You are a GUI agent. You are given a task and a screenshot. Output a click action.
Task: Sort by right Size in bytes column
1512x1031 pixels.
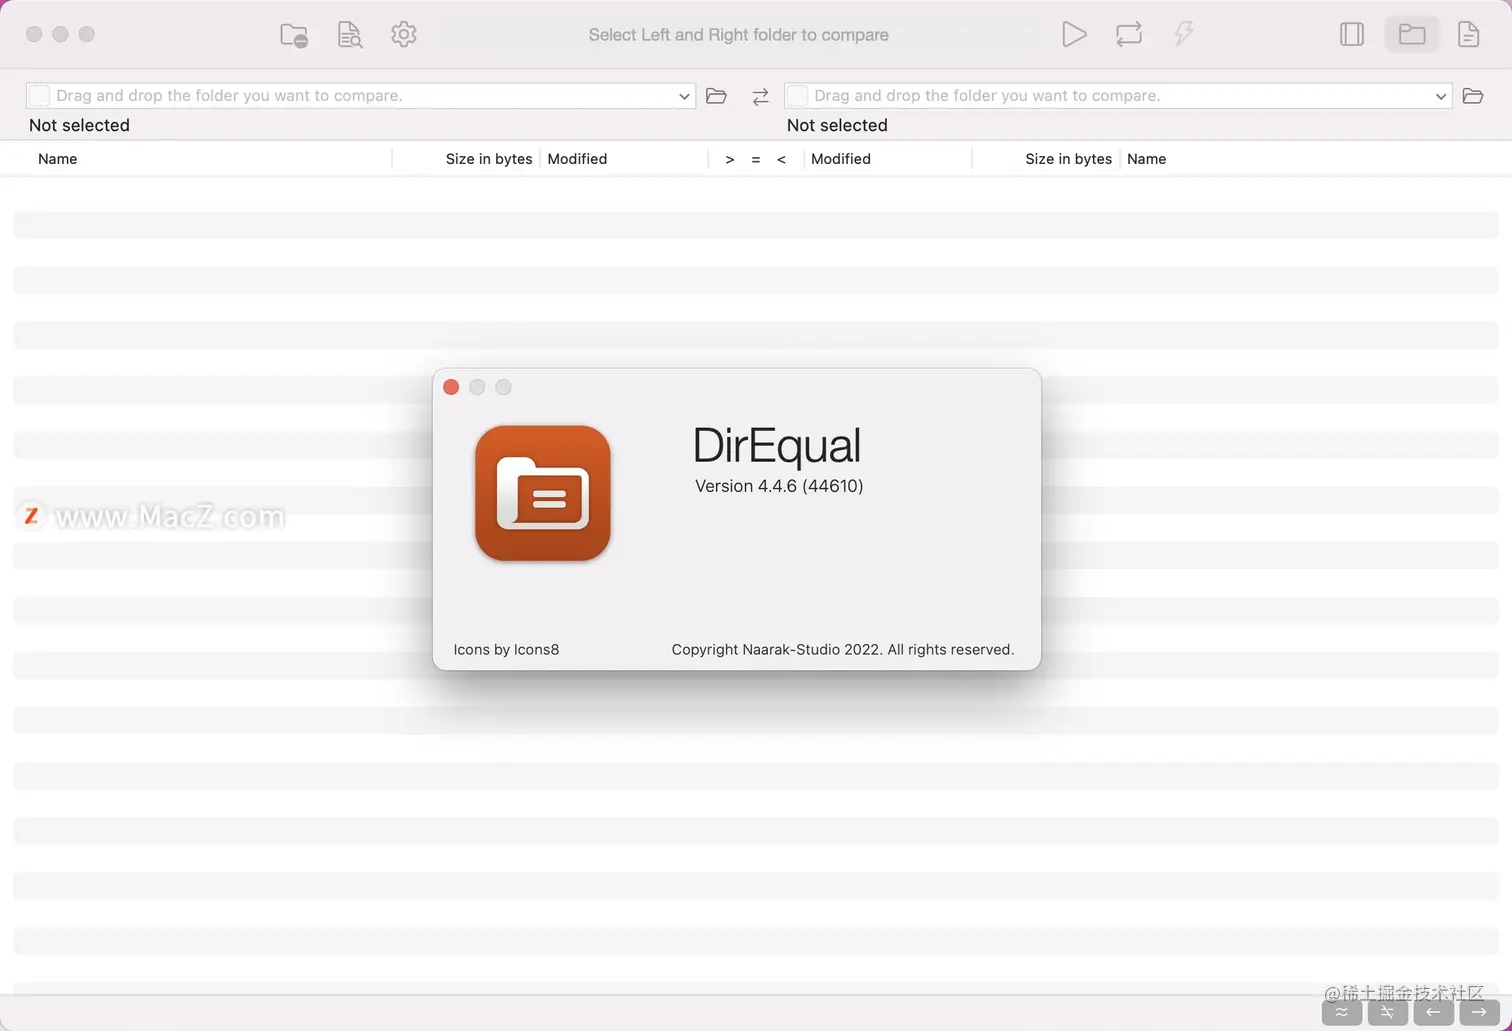(x=1068, y=159)
